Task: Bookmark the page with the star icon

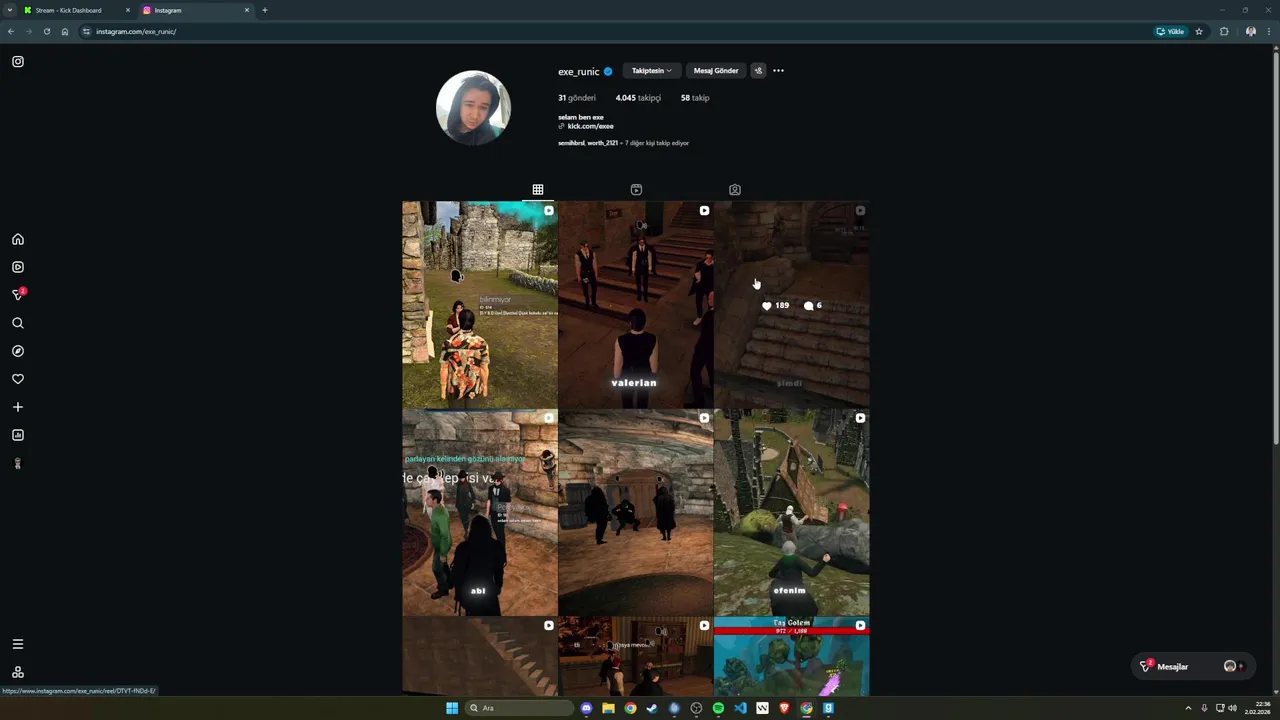Action: point(1199,31)
